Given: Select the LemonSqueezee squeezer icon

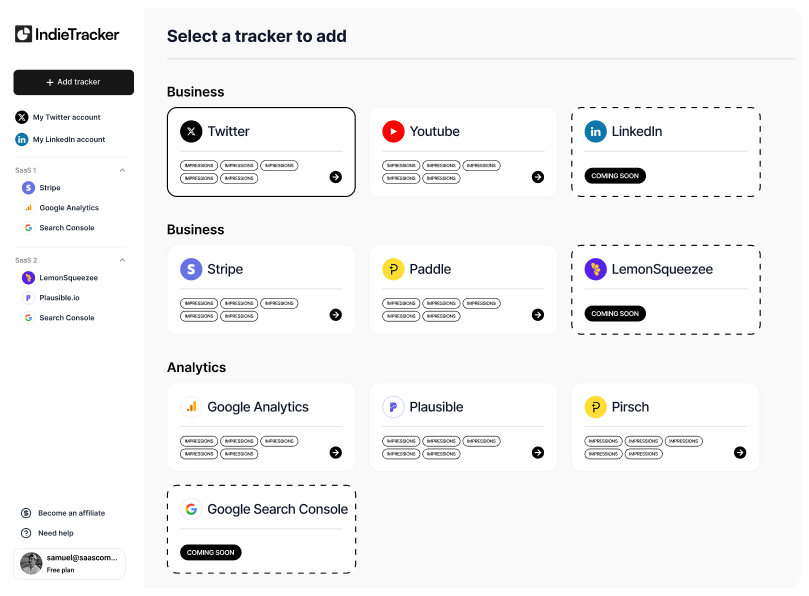Looking at the screenshot, I should 596,268.
